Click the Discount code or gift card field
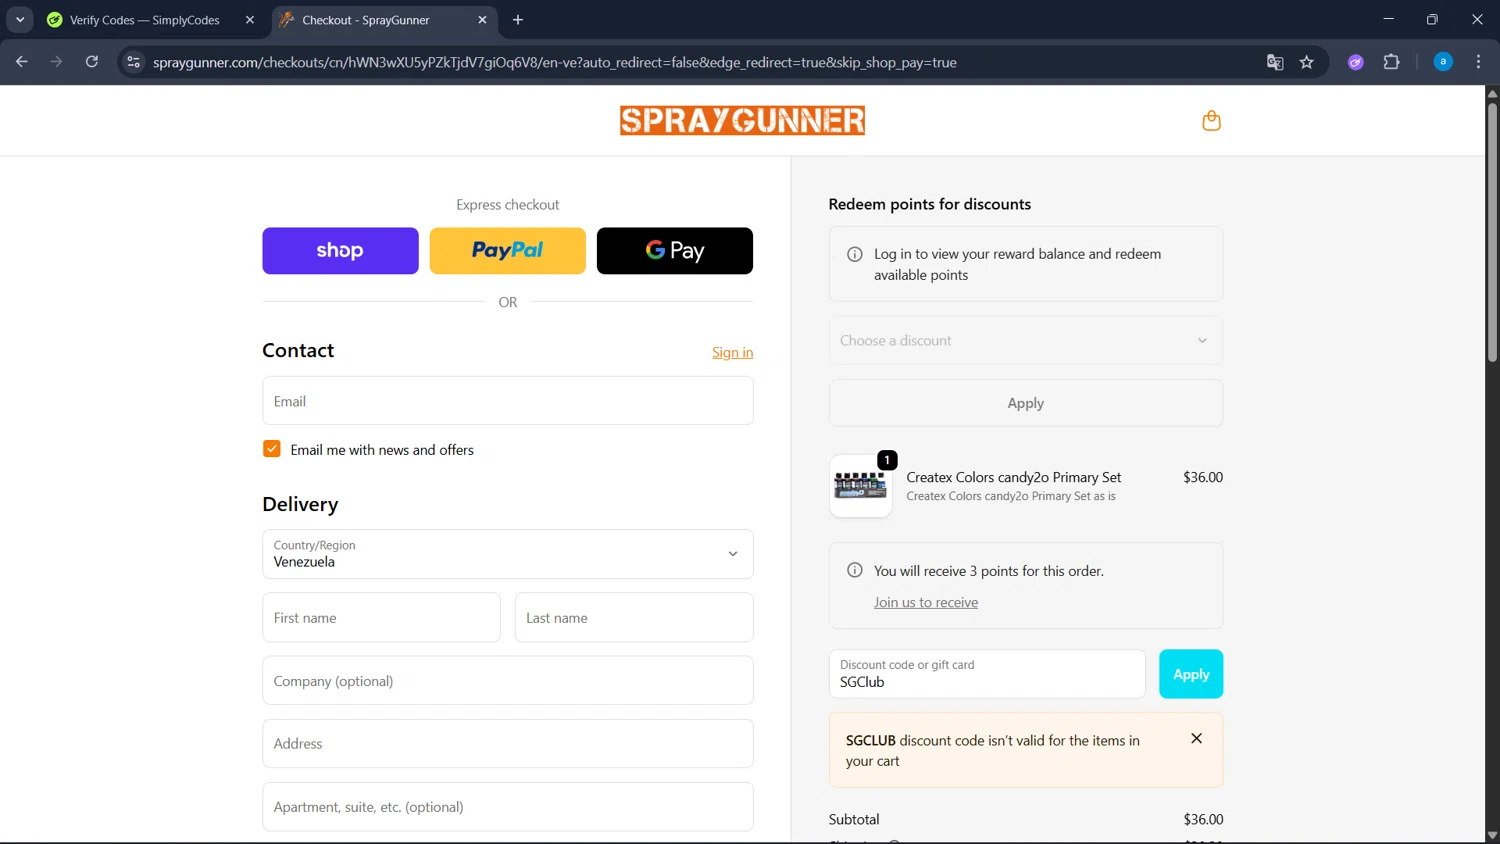The height and width of the screenshot is (844, 1500). coord(987,674)
